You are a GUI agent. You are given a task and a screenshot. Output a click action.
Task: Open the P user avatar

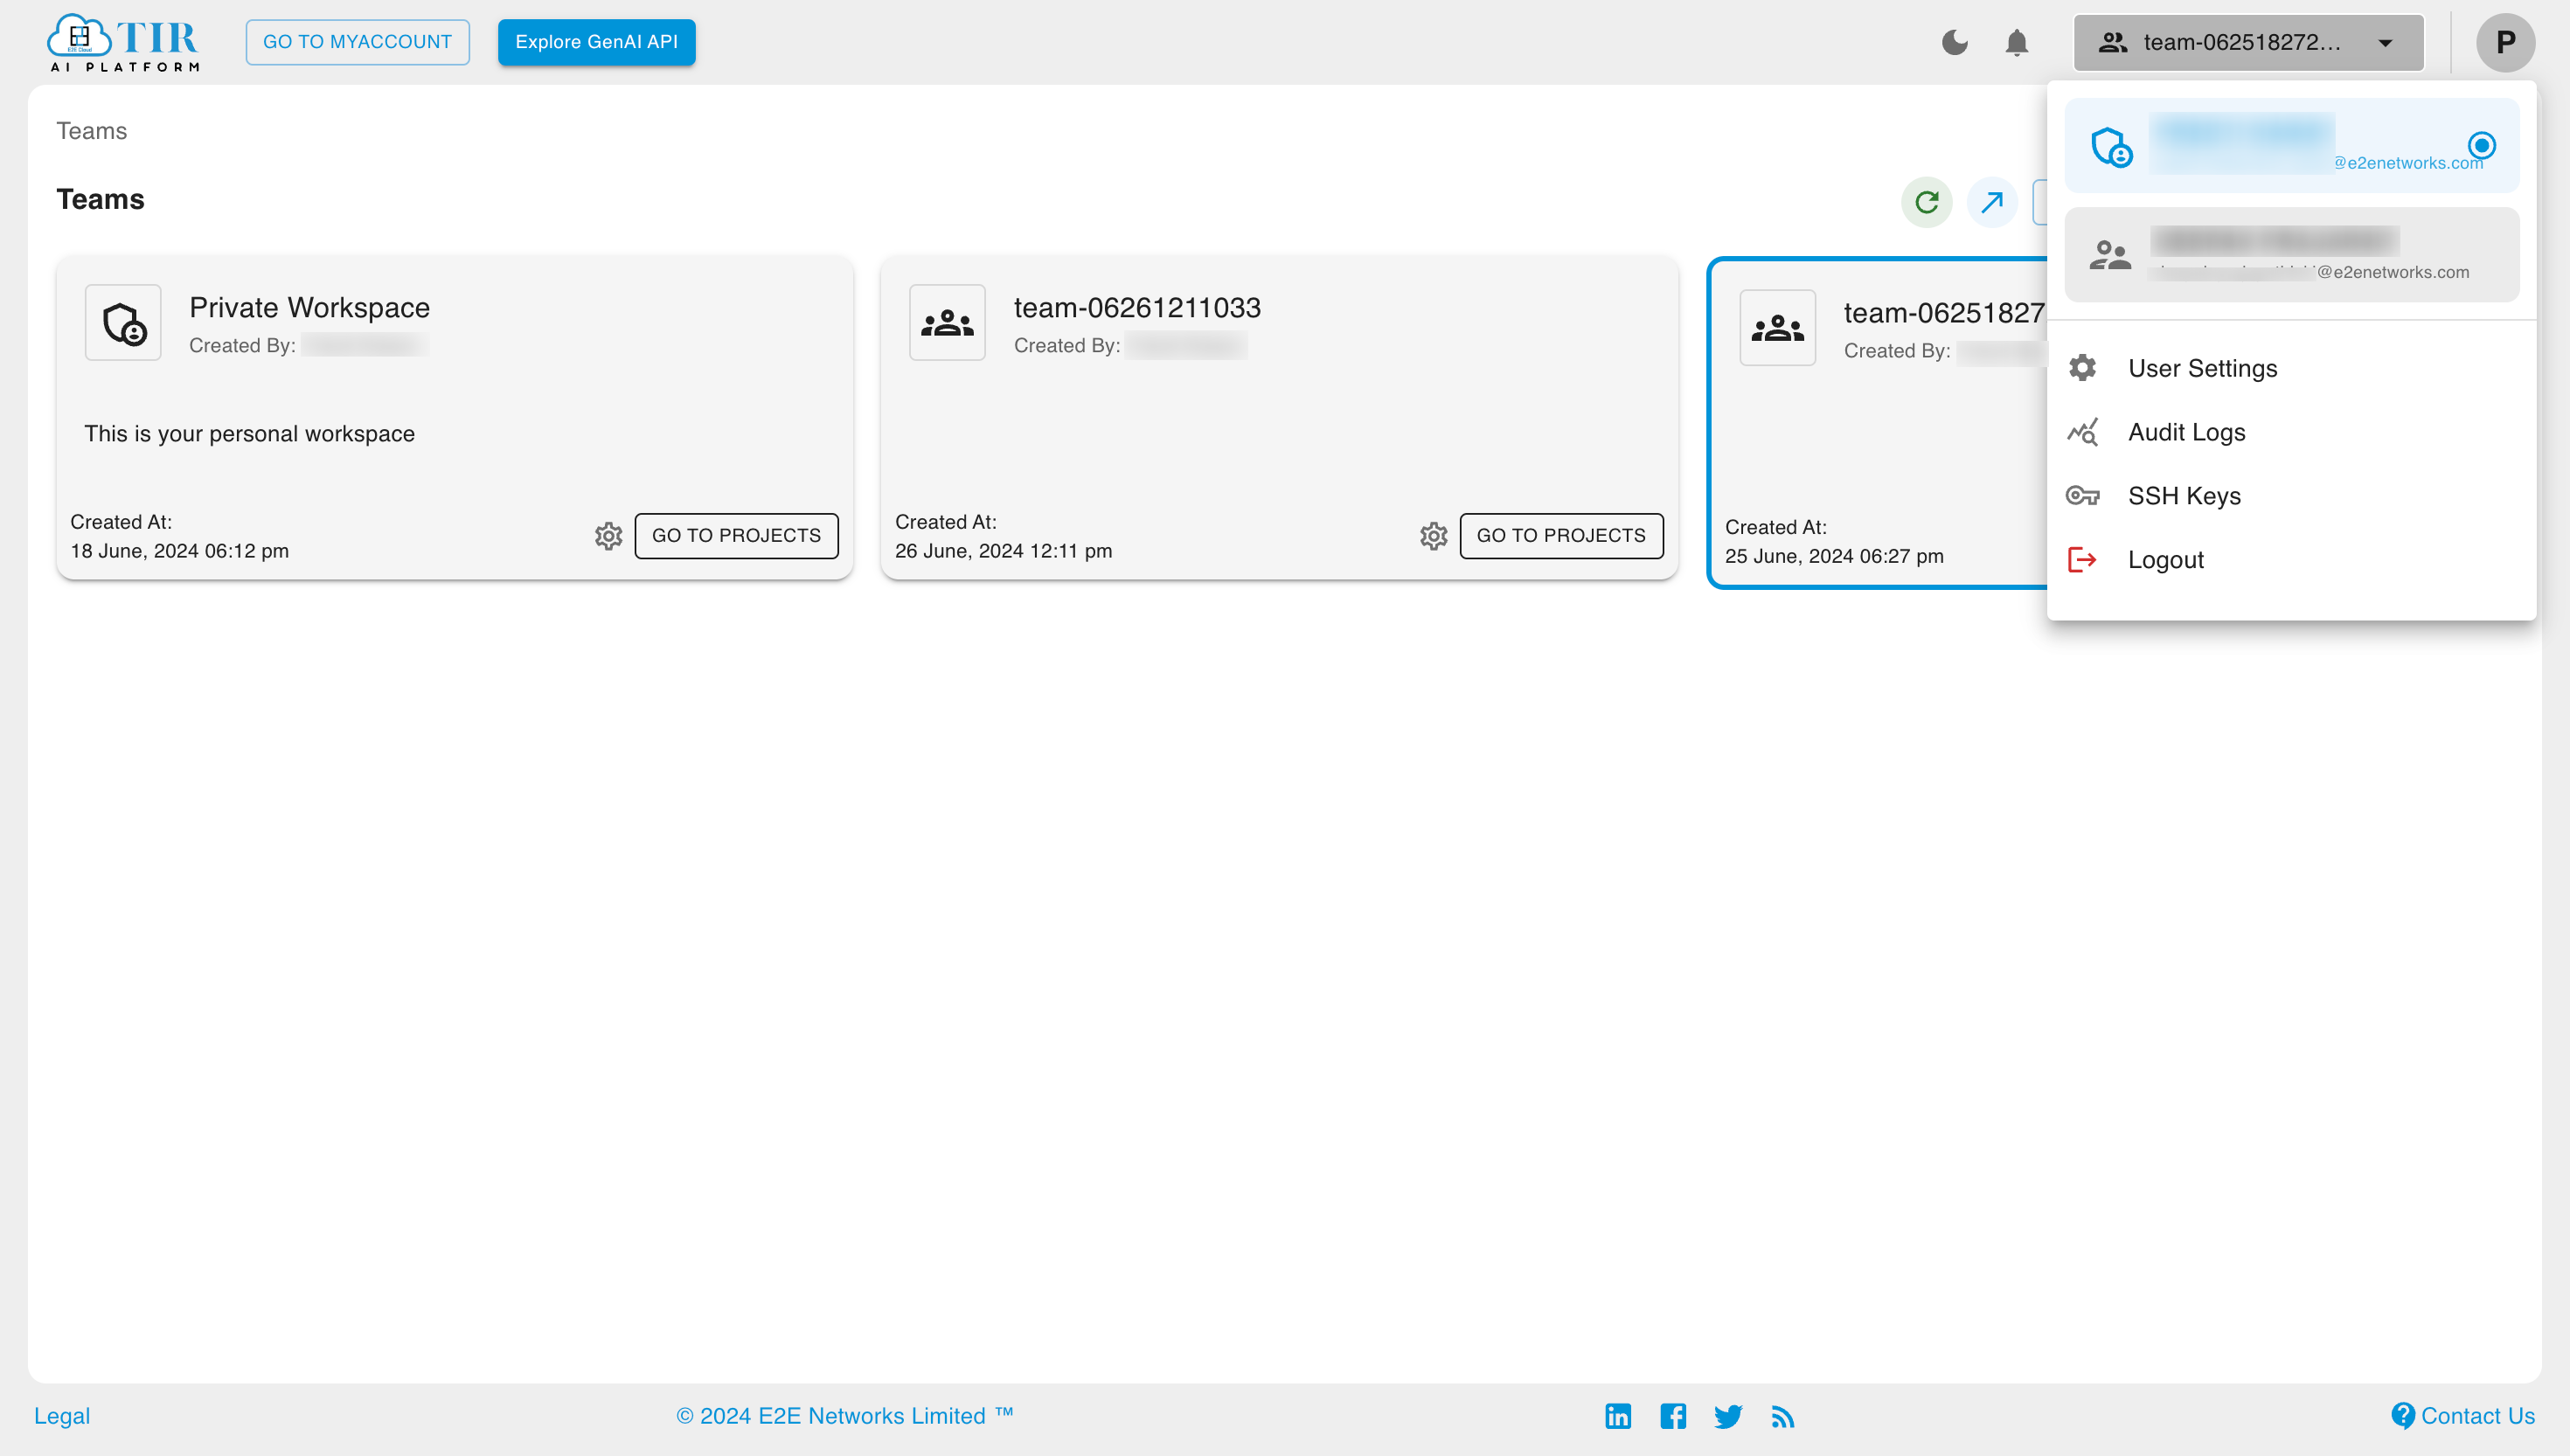(2505, 42)
